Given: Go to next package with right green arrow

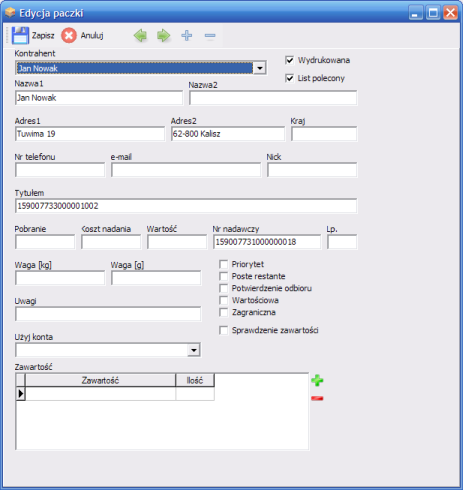Looking at the screenshot, I should pos(163,35).
